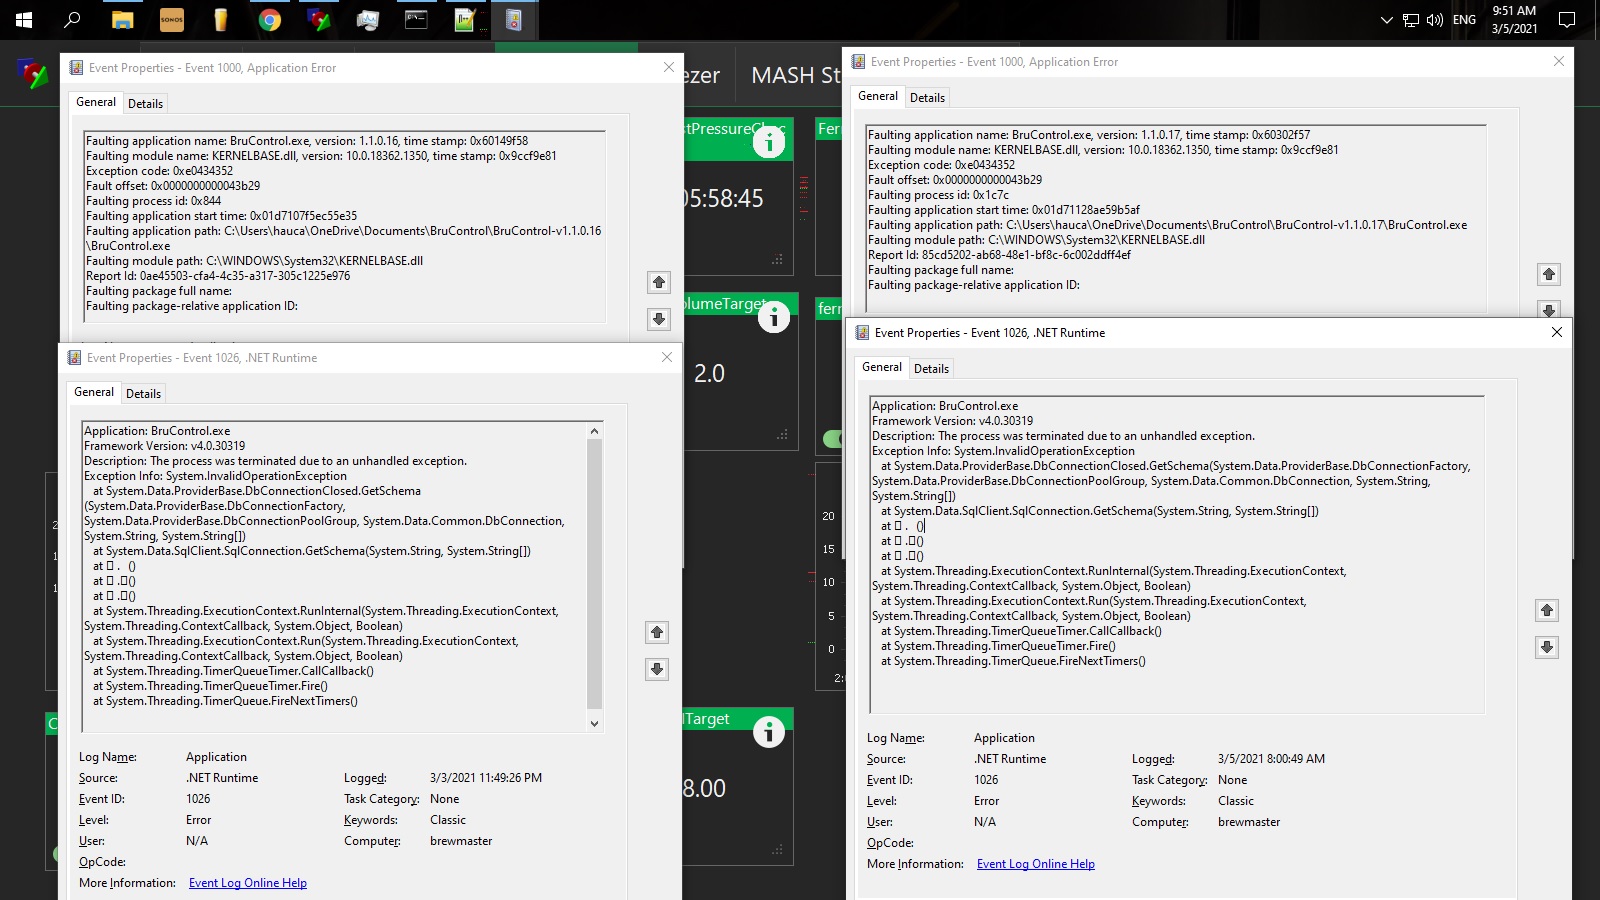Click 'Report Id: 0ae45503' line in left error window

click(x=218, y=276)
